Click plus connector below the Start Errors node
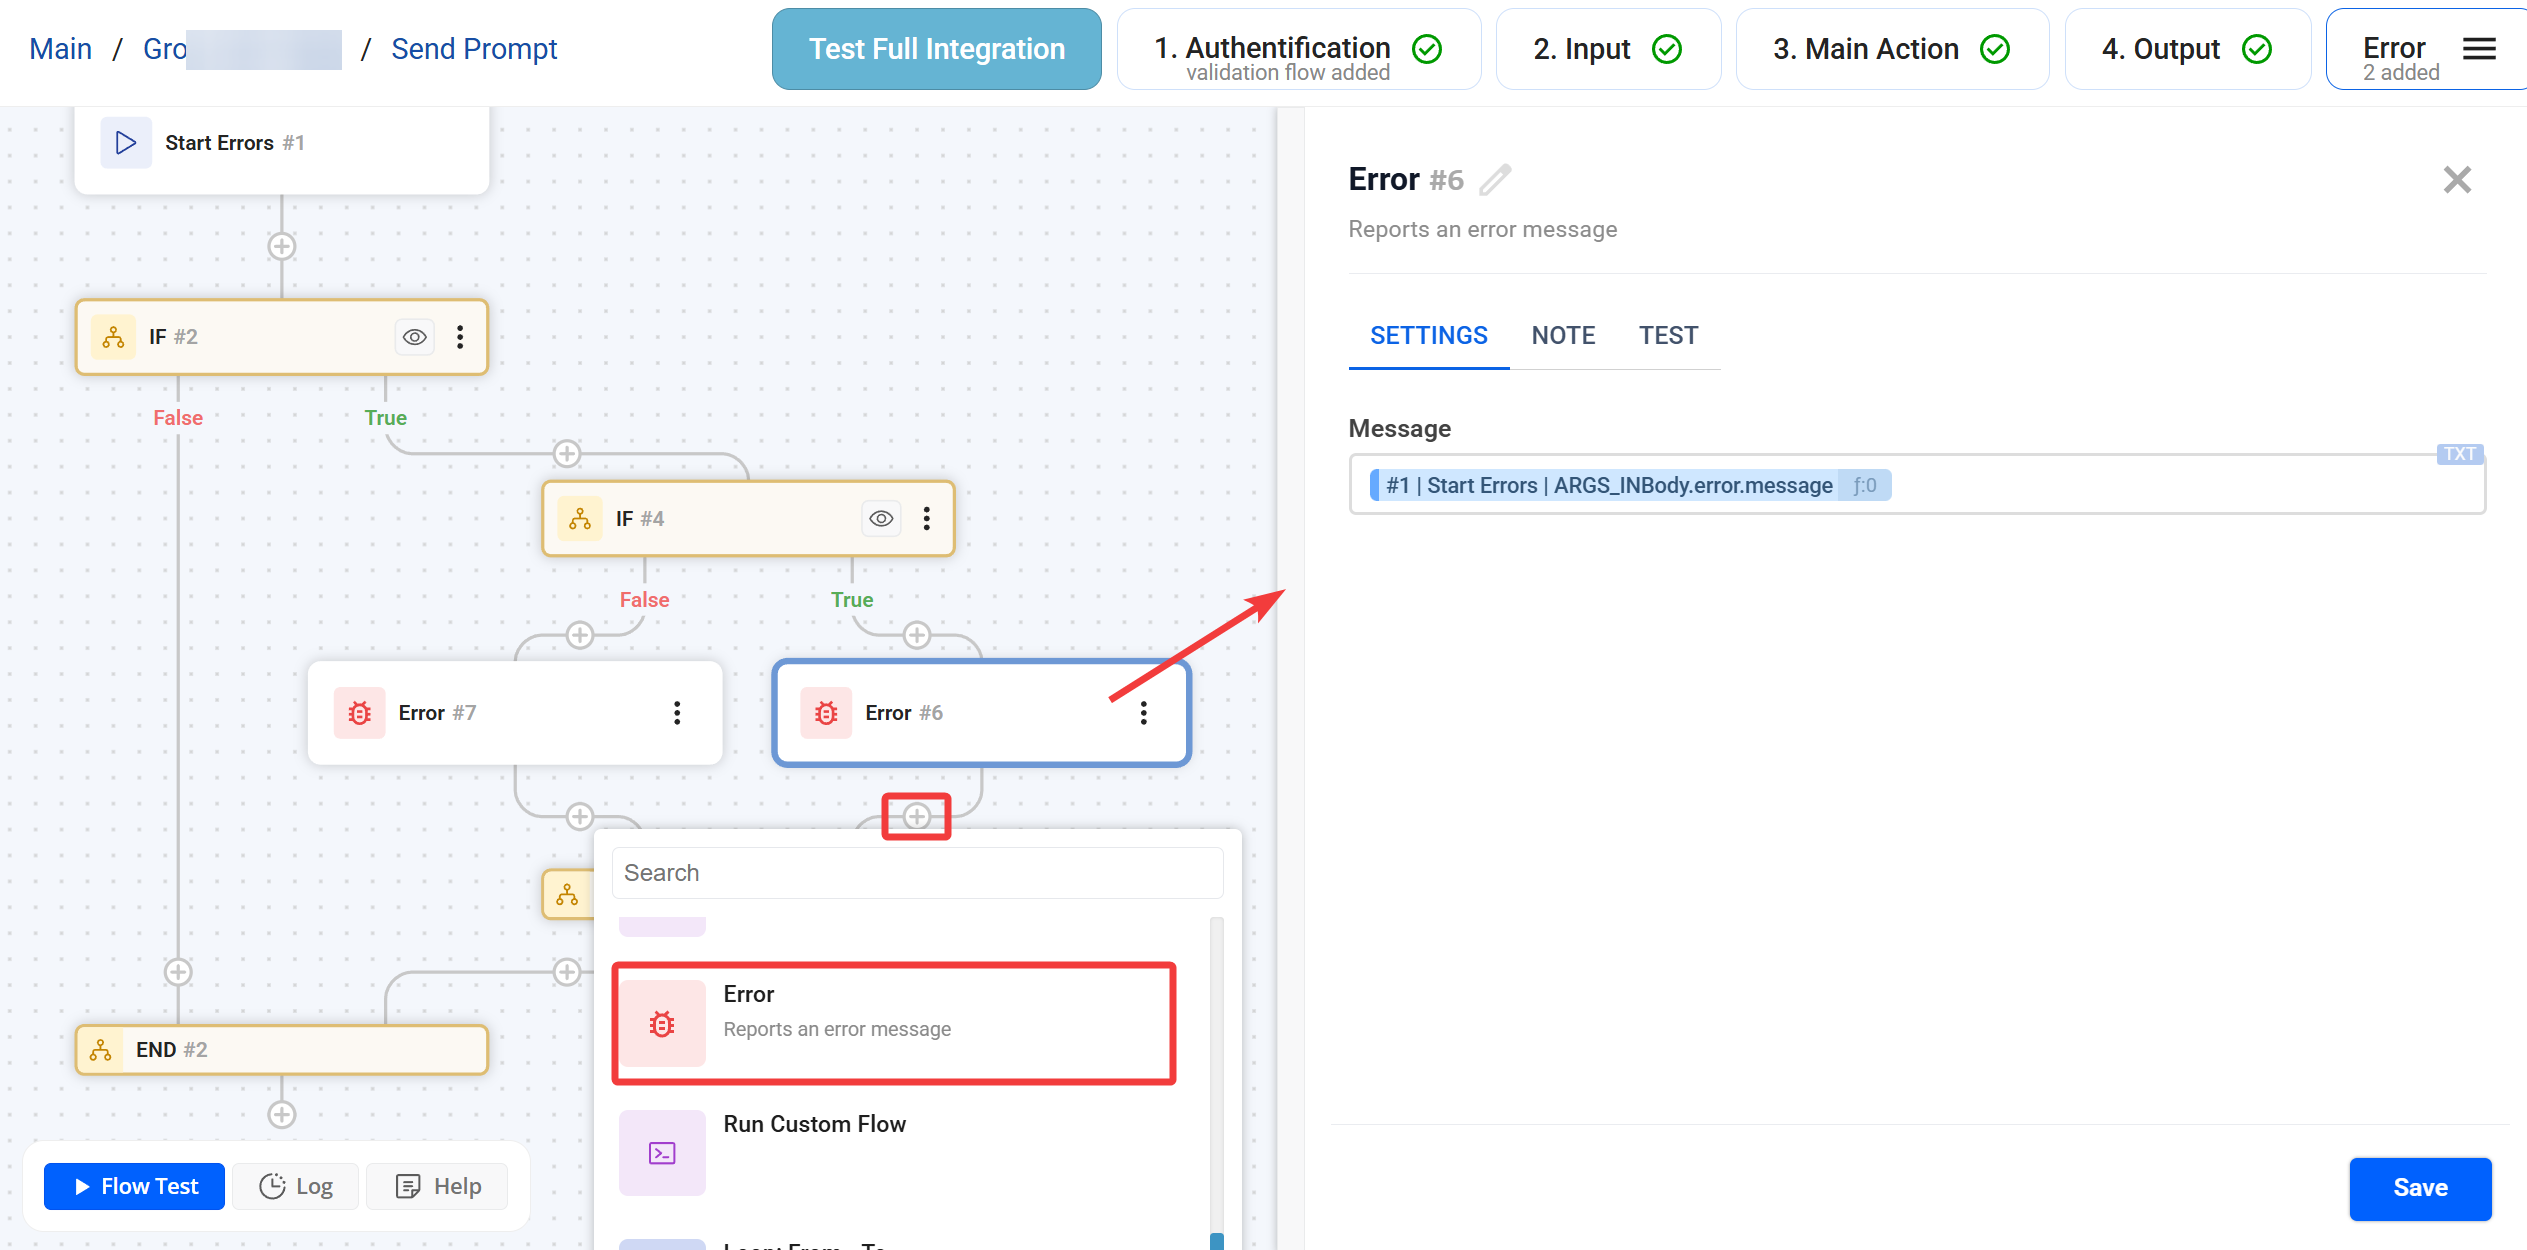2527x1250 pixels. tap(282, 246)
